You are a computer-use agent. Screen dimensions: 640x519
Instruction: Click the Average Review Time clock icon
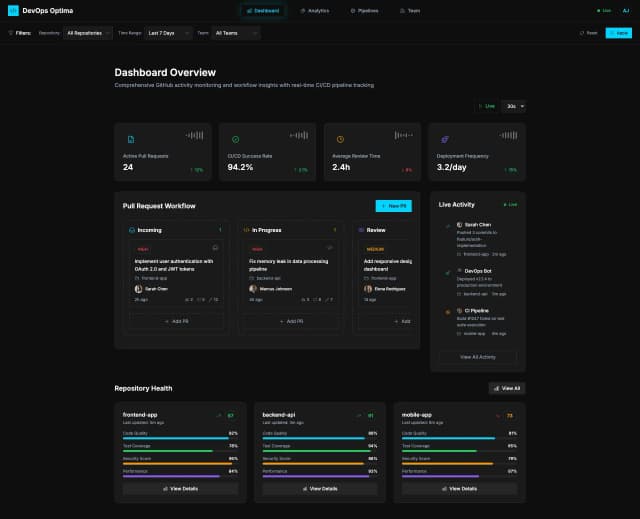coord(340,139)
